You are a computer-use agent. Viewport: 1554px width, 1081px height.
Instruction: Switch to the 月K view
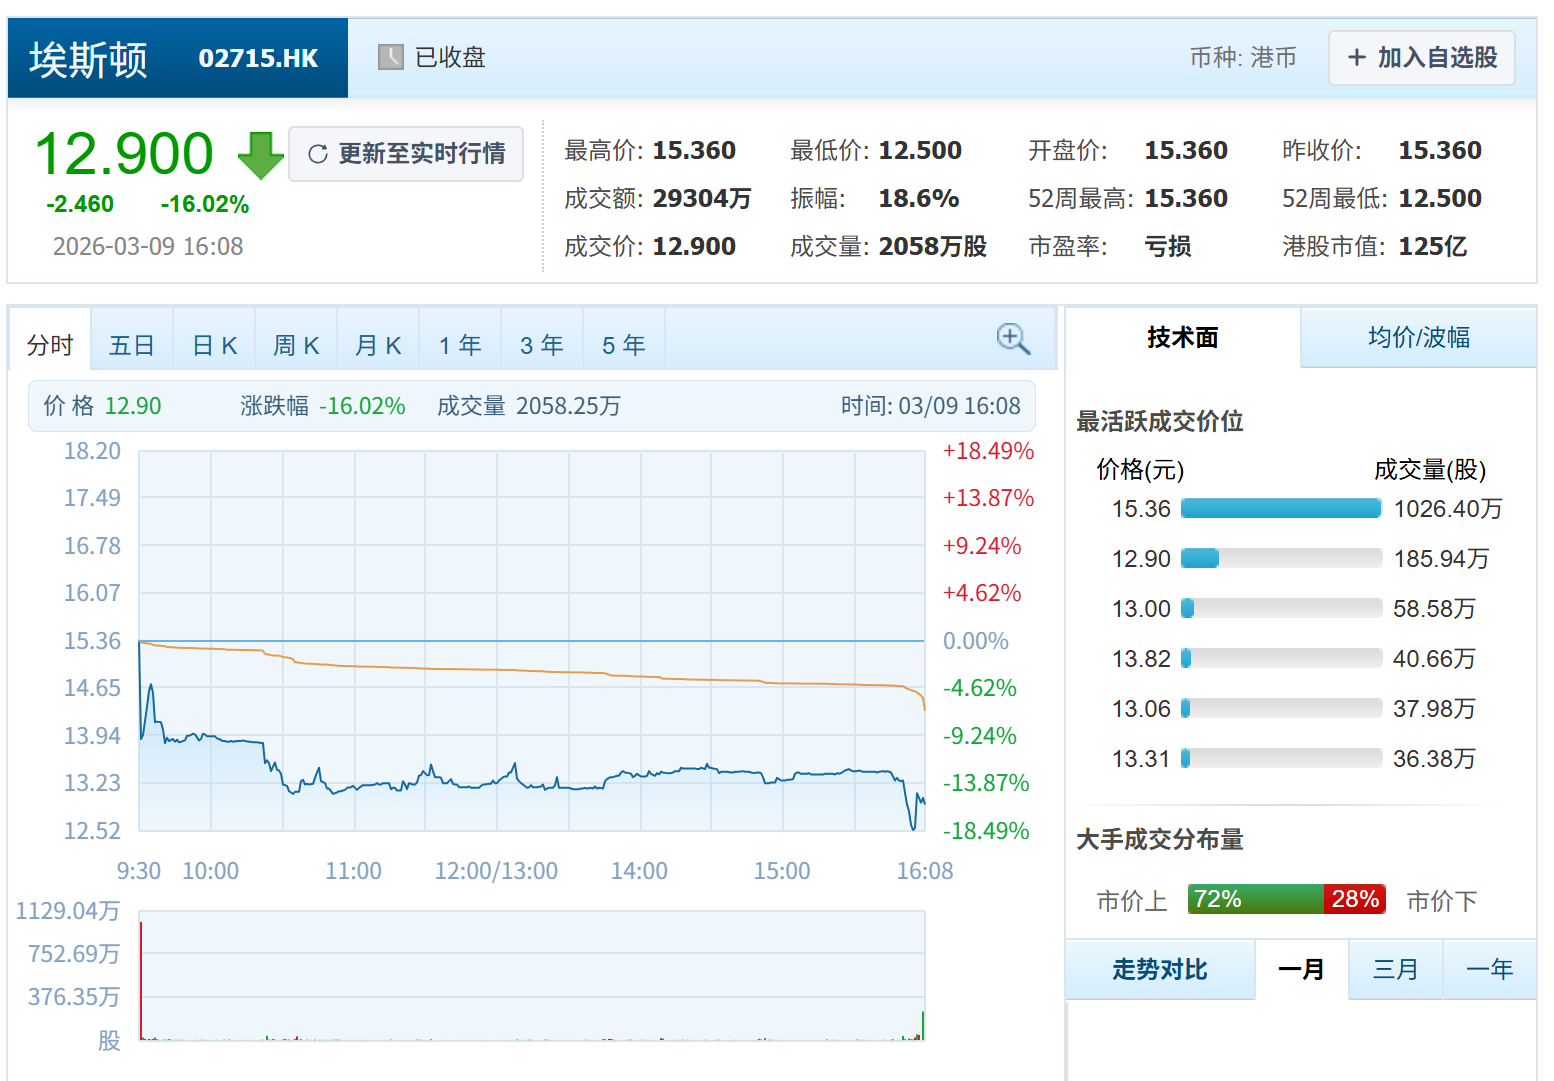point(378,343)
